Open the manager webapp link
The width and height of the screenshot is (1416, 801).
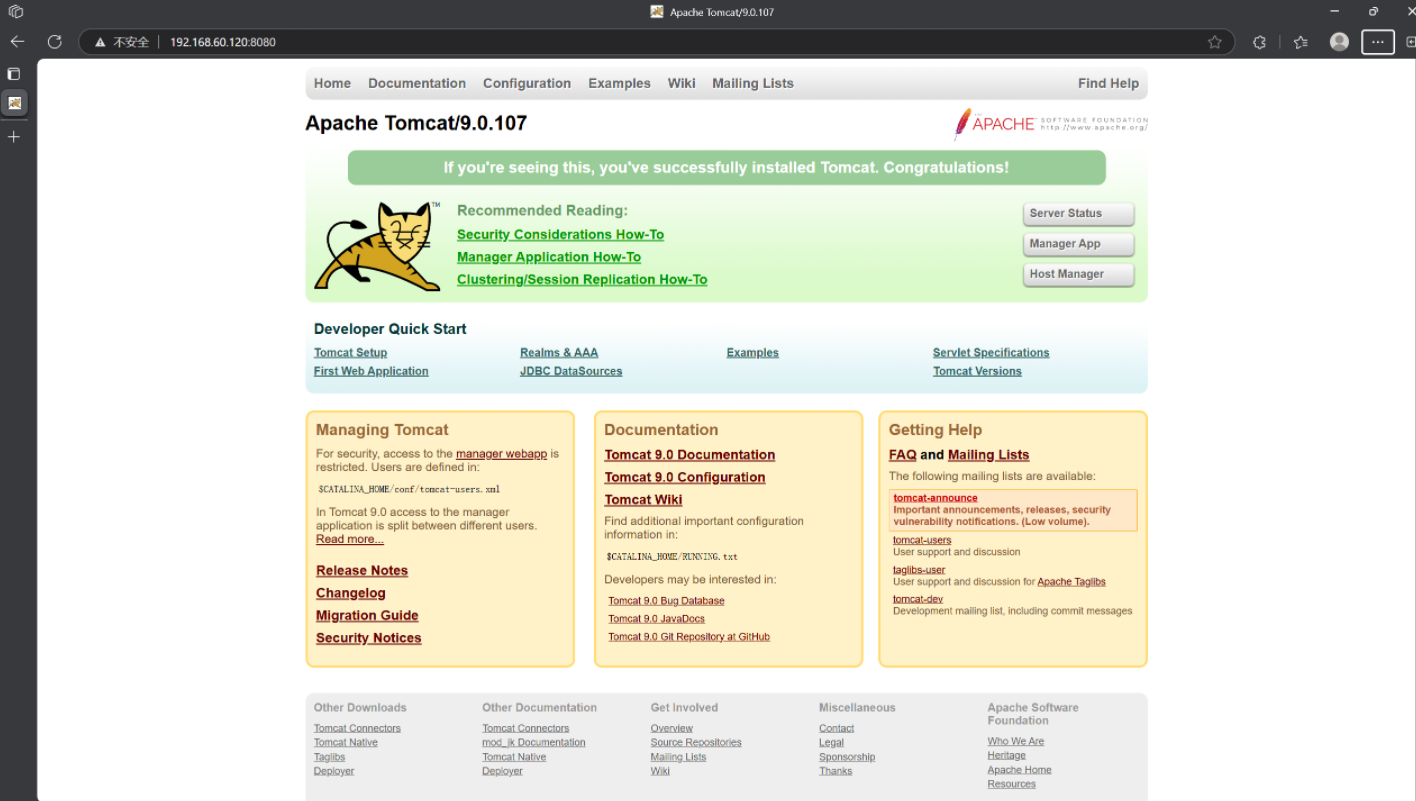(501, 454)
